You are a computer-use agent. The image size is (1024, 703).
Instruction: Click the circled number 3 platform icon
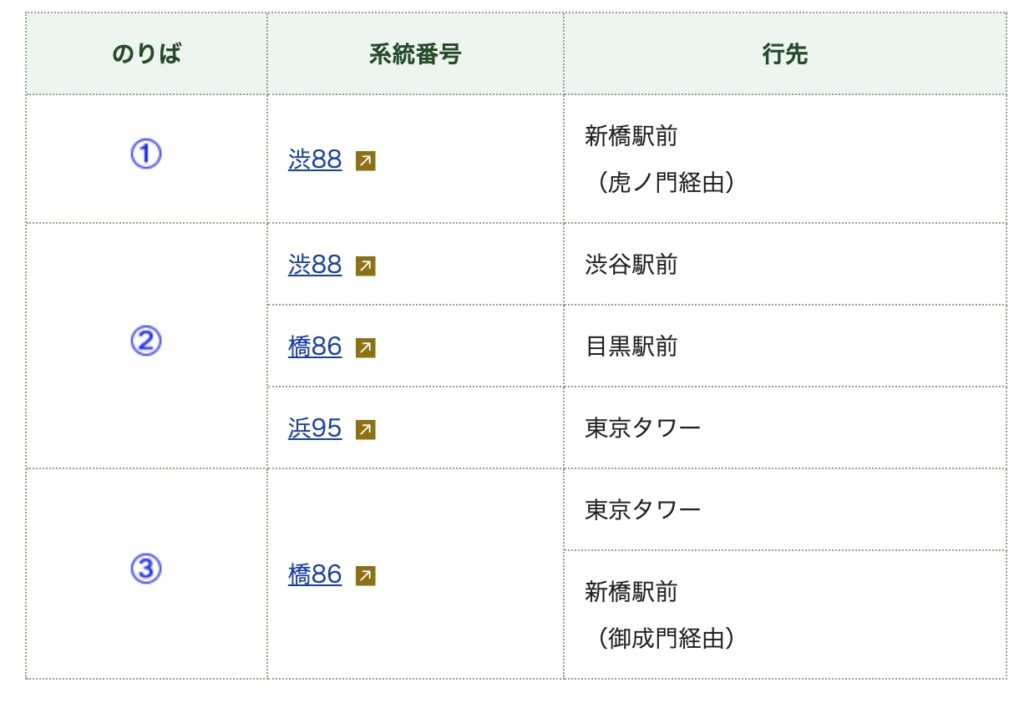(x=146, y=568)
